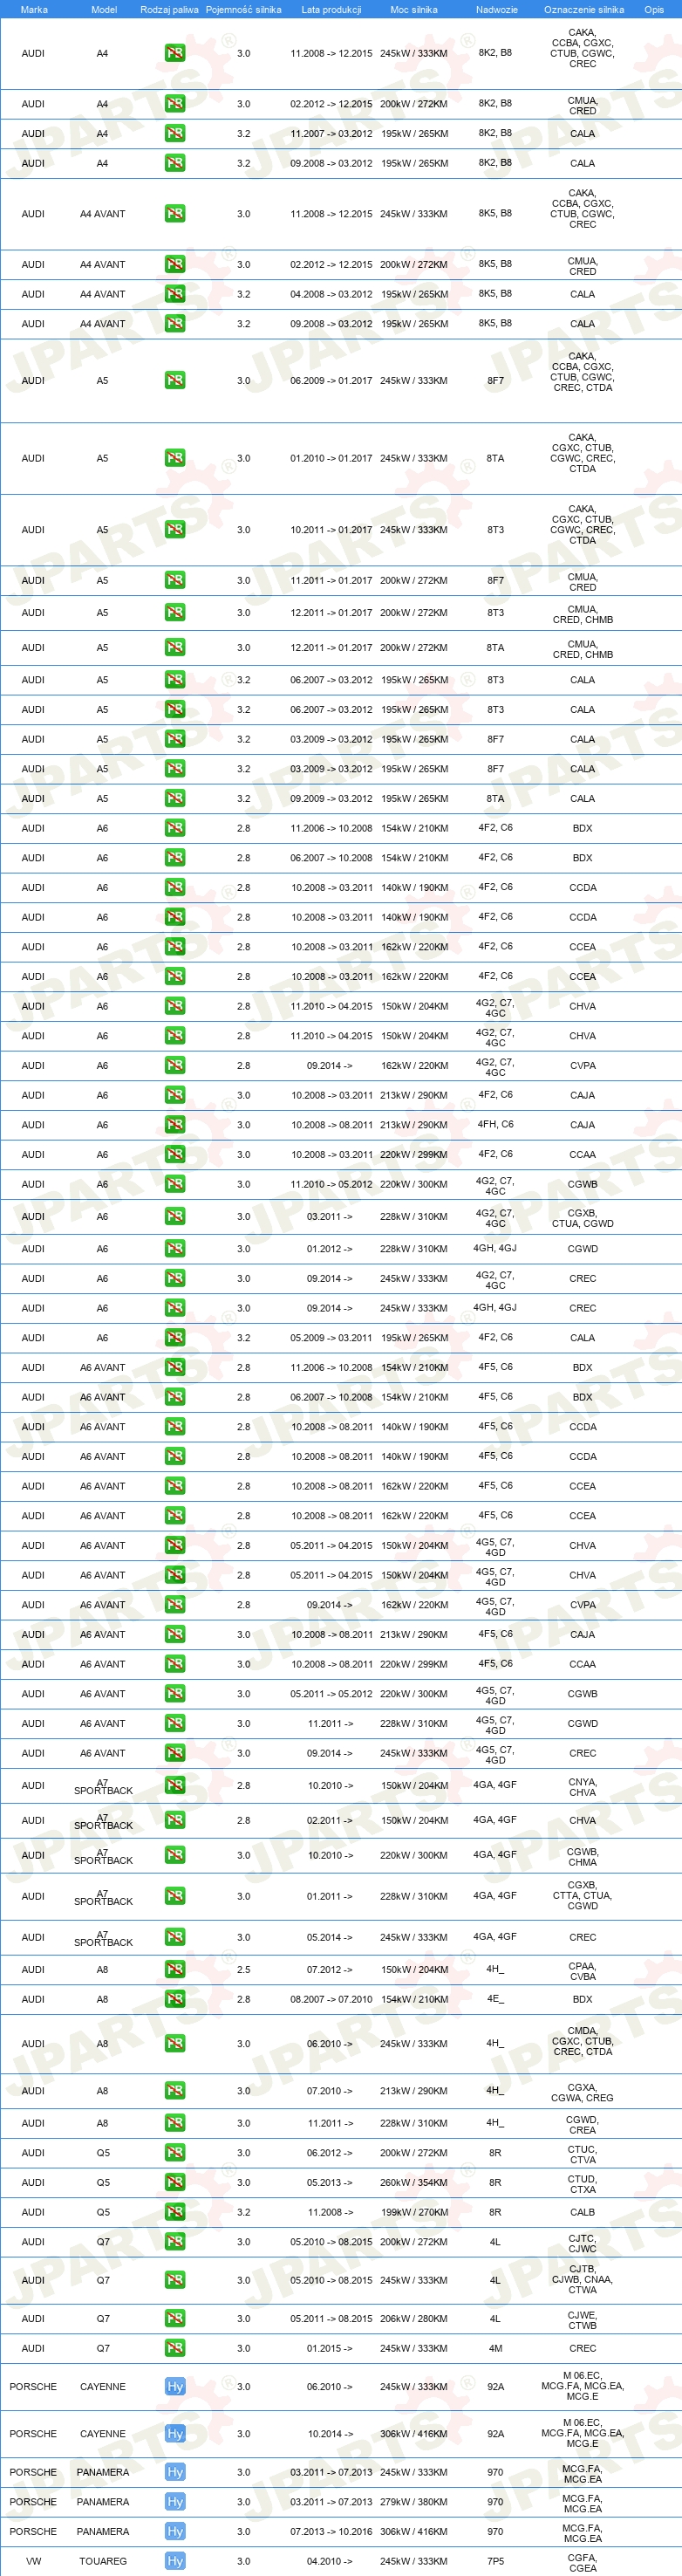
Task: Click petrol icon in Q7 4M CREC row
Action: 175,2348
